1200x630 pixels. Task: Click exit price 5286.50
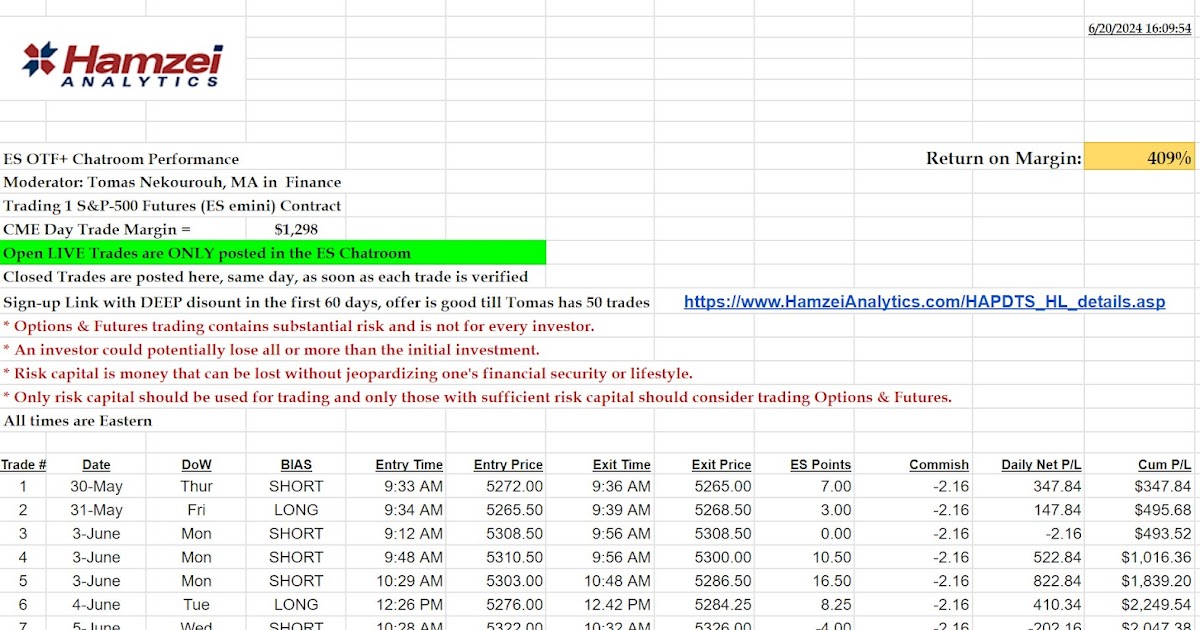point(723,581)
